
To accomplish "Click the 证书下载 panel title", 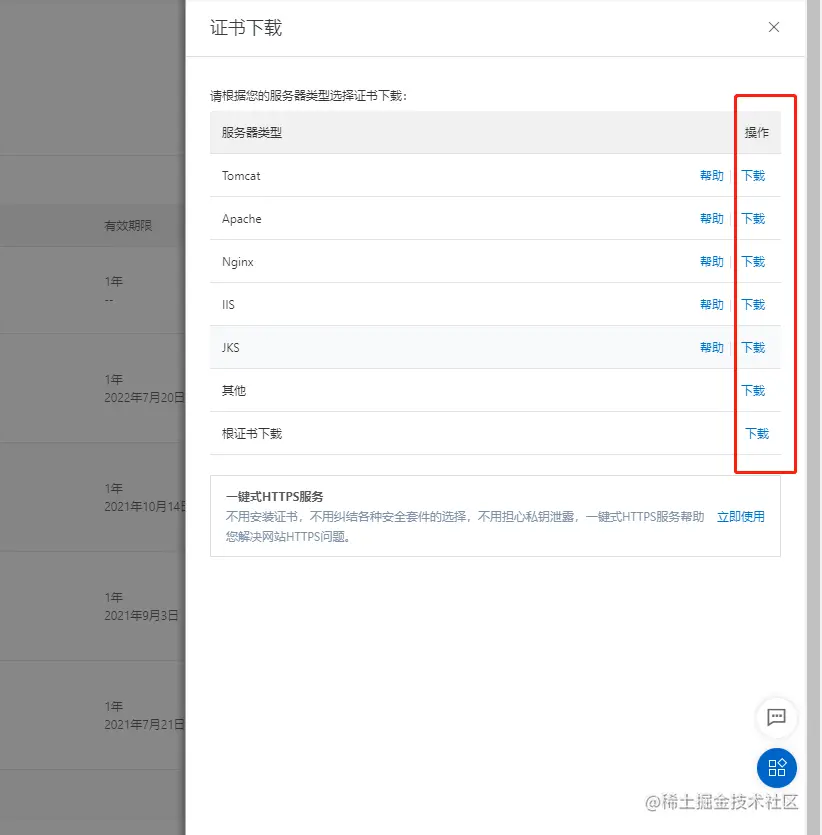I will coord(245,28).
